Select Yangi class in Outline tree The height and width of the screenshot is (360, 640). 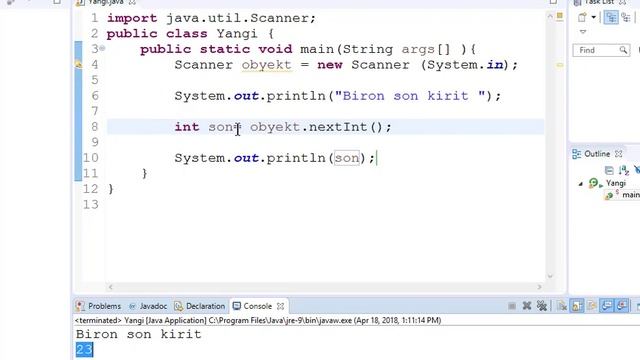pos(616,183)
